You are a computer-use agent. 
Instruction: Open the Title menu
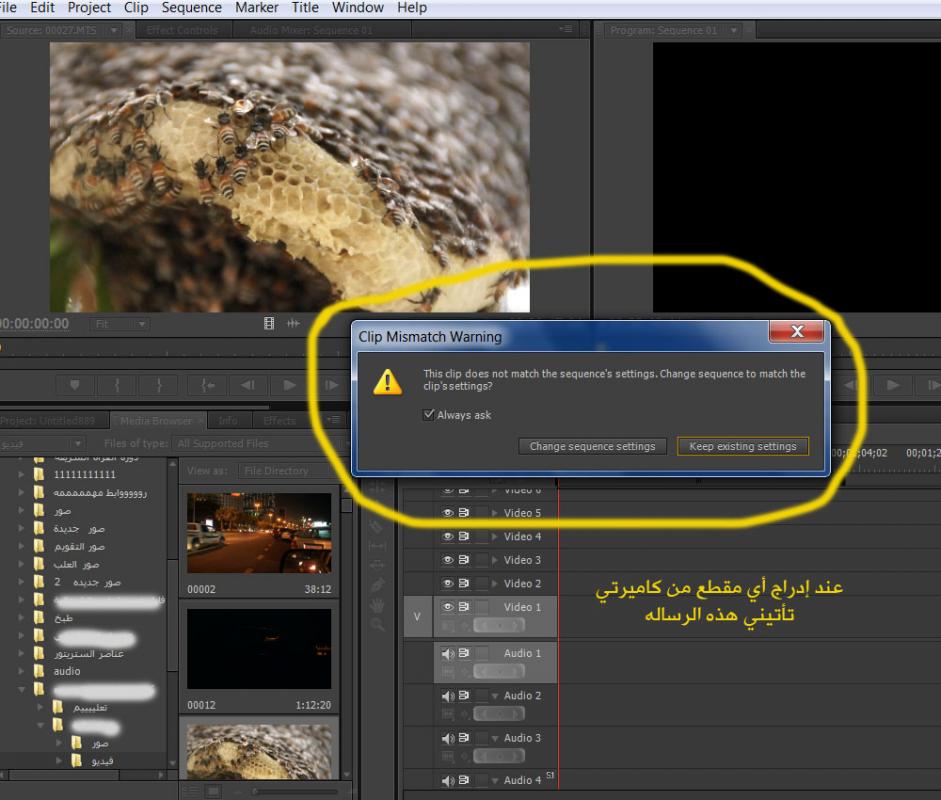pyautogui.click(x=305, y=8)
